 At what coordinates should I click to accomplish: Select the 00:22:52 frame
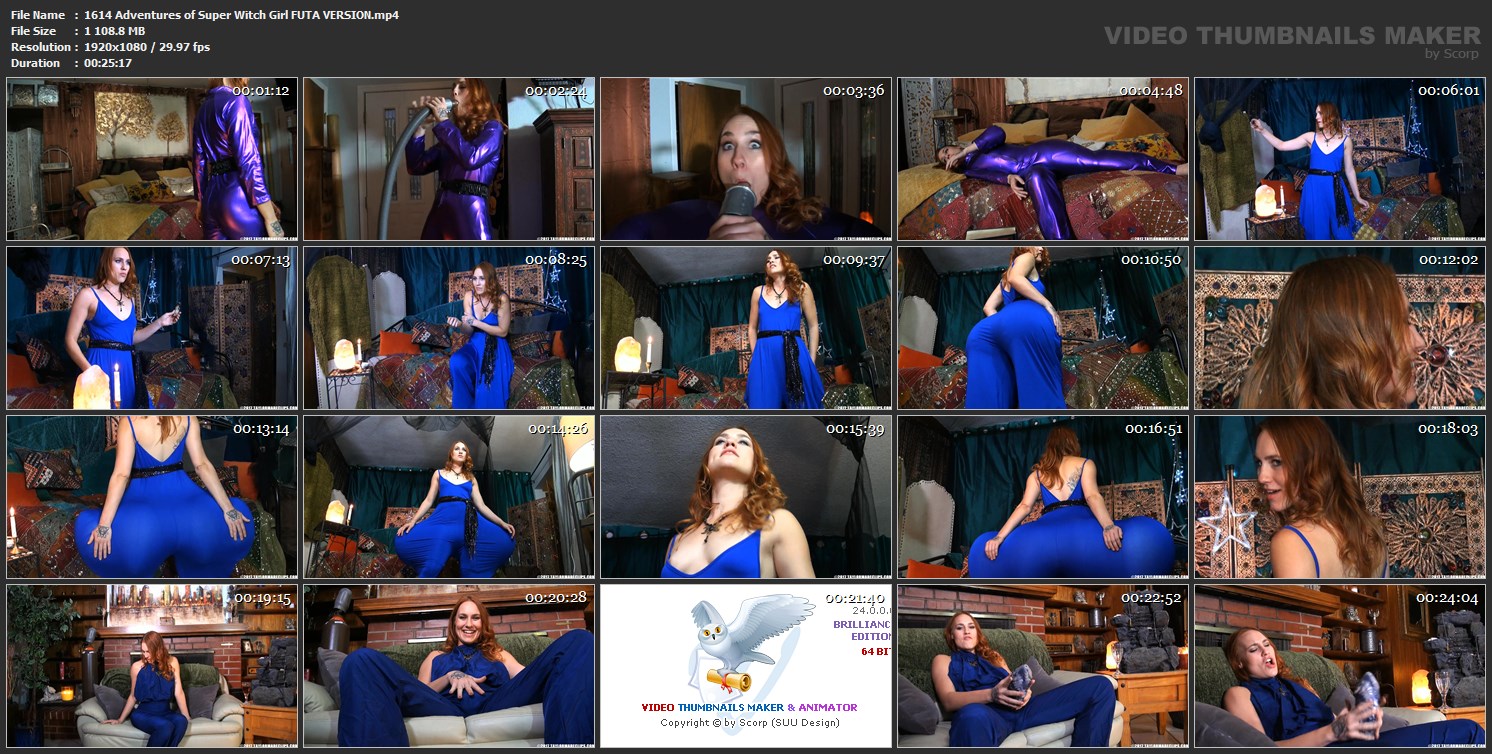coord(1043,666)
